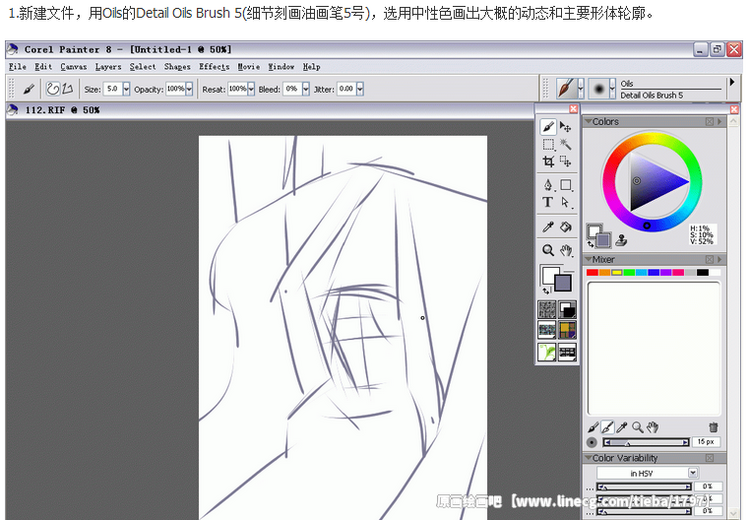
Task: Select the Pen tool
Action: tap(548, 185)
